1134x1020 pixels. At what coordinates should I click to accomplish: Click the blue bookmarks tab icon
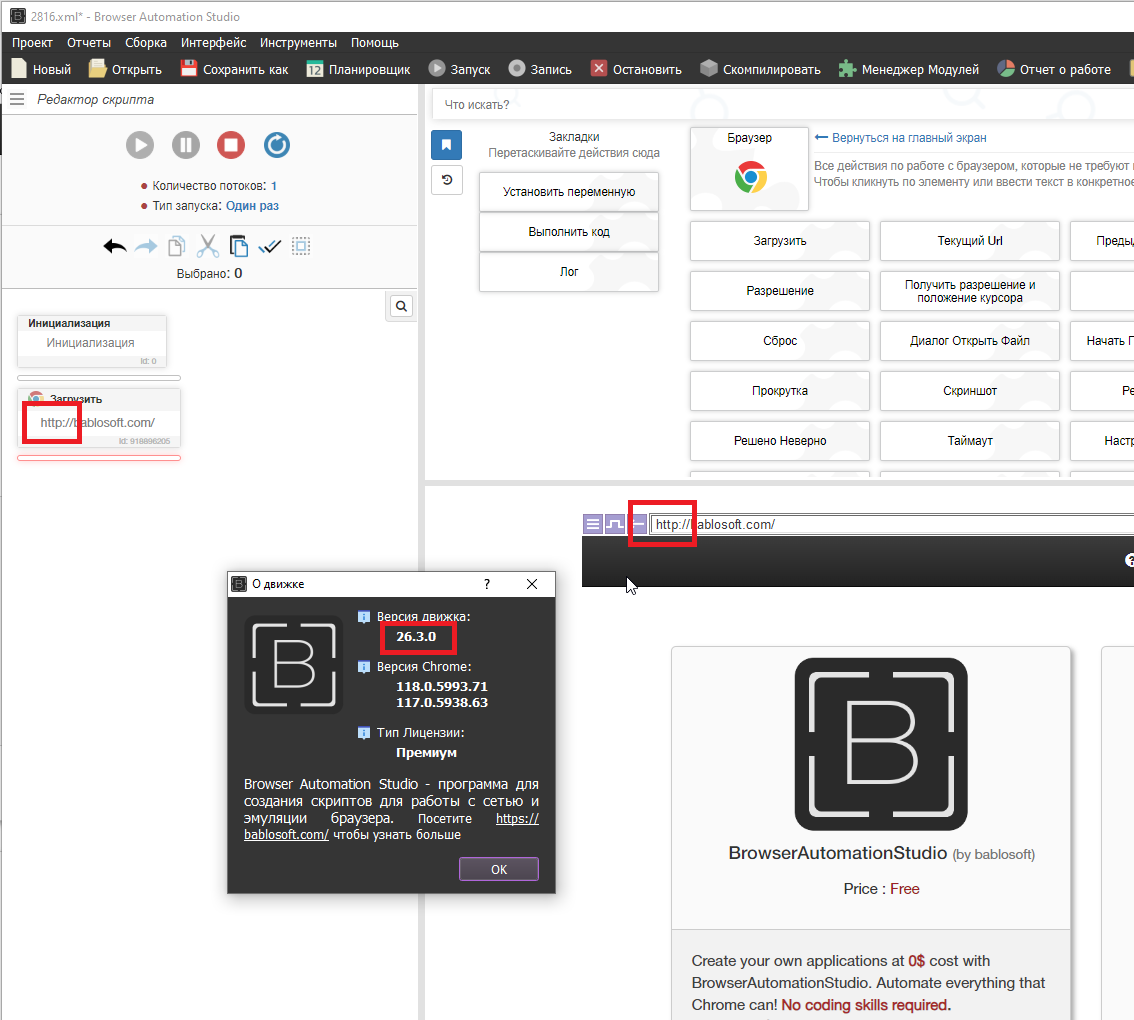pos(446,145)
